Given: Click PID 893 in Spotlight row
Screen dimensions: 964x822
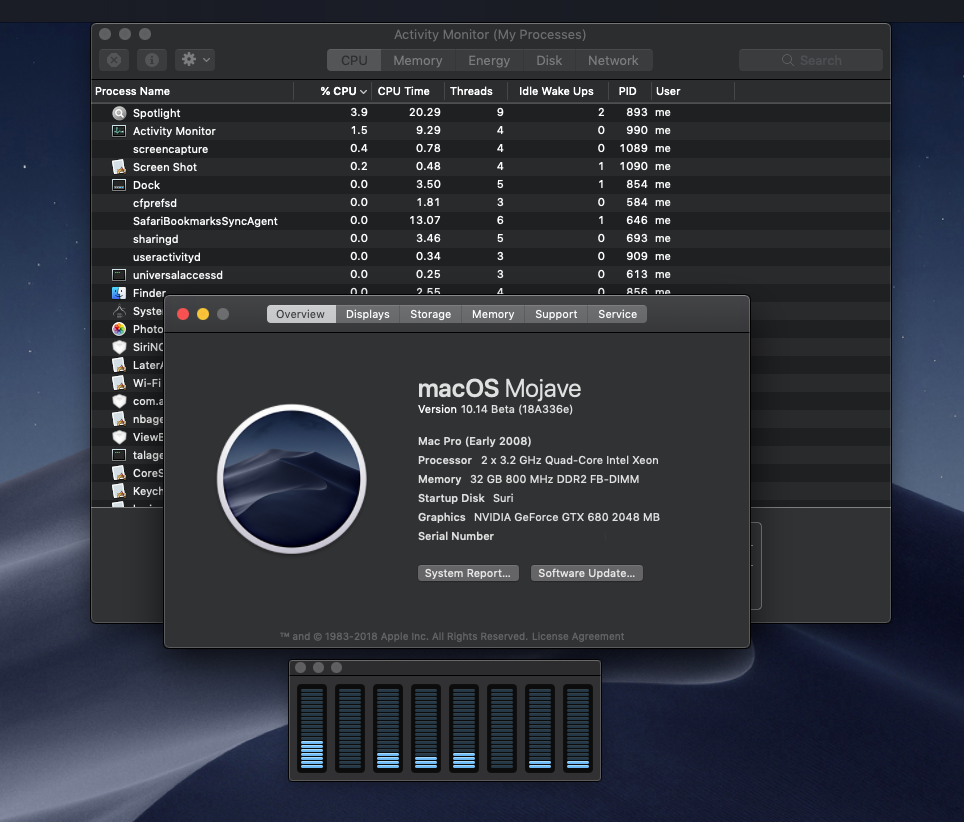Looking at the screenshot, I should click(x=637, y=113).
